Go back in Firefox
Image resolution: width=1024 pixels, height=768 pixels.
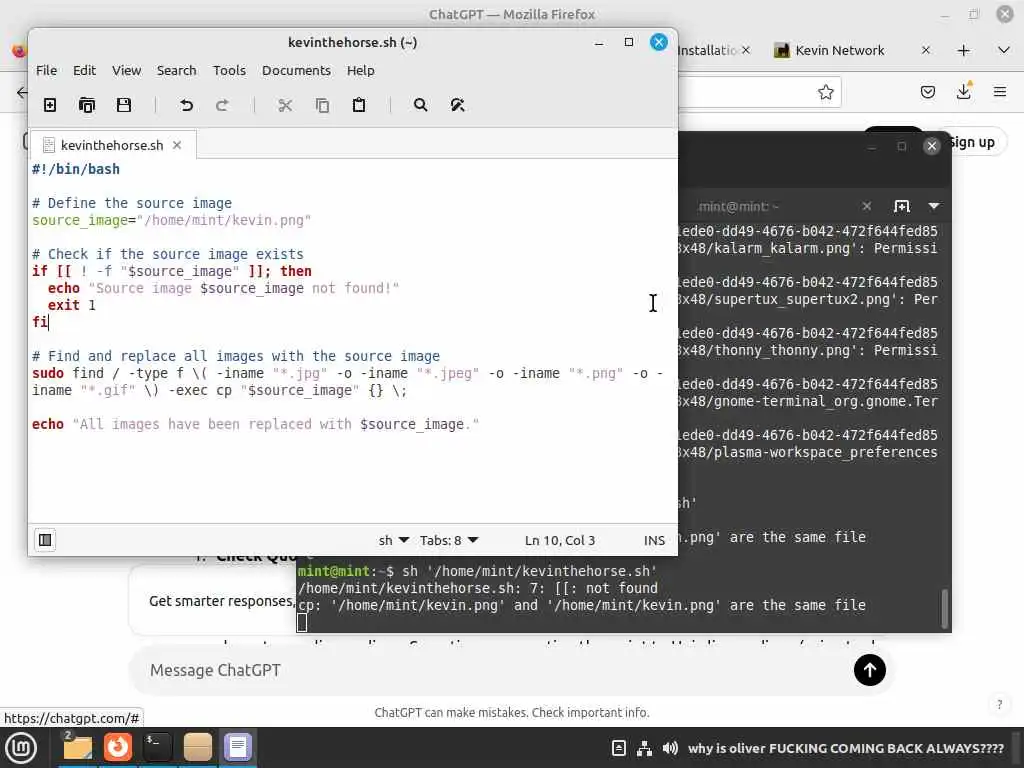click(22, 92)
